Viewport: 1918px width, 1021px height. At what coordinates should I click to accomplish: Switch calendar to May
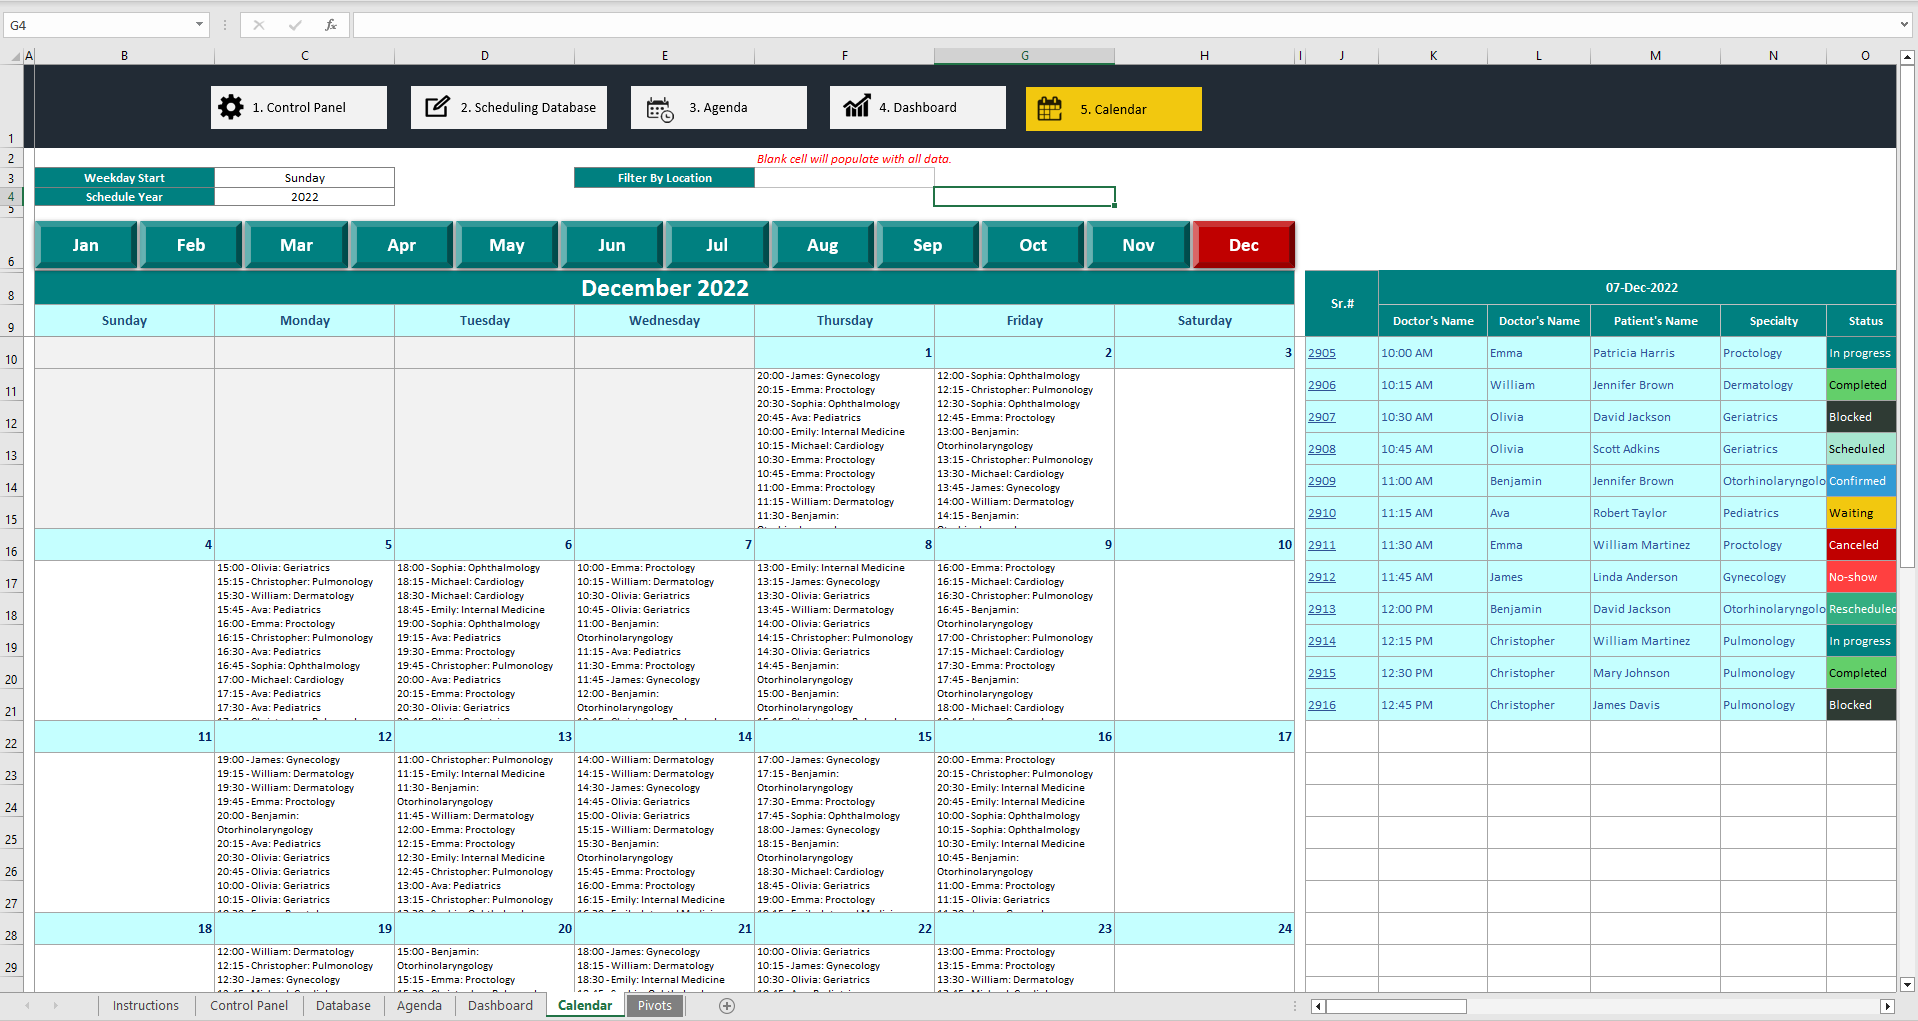507,245
